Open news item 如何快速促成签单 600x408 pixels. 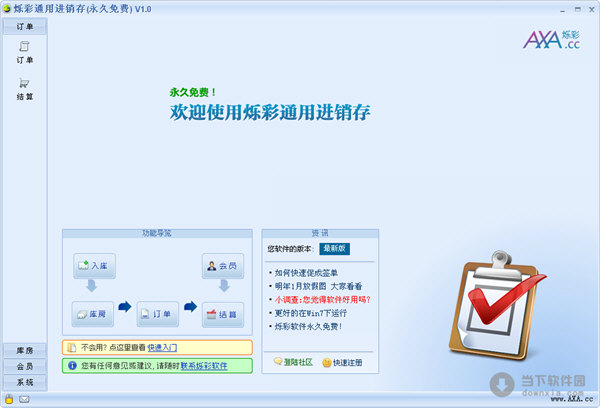click(x=306, y=273)
